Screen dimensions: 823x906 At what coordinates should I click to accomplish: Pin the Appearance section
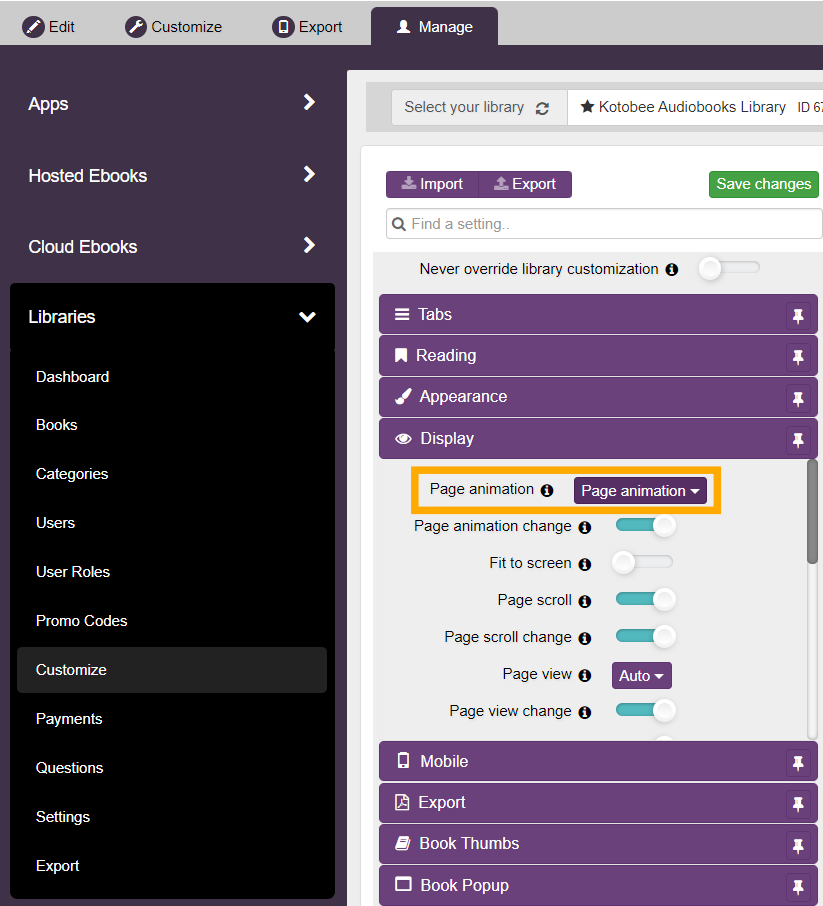798,399
